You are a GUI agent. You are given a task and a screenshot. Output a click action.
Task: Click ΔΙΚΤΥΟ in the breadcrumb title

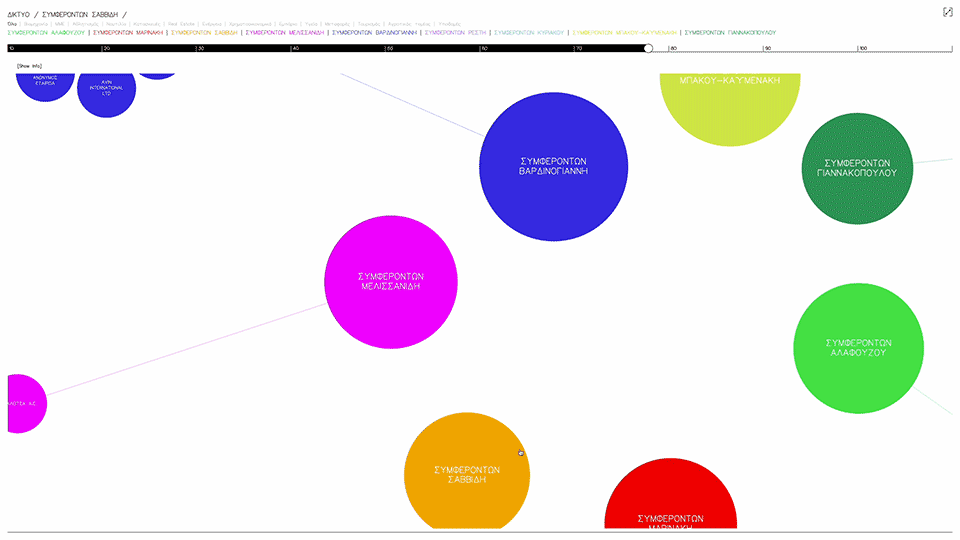[x=18, y=14]
